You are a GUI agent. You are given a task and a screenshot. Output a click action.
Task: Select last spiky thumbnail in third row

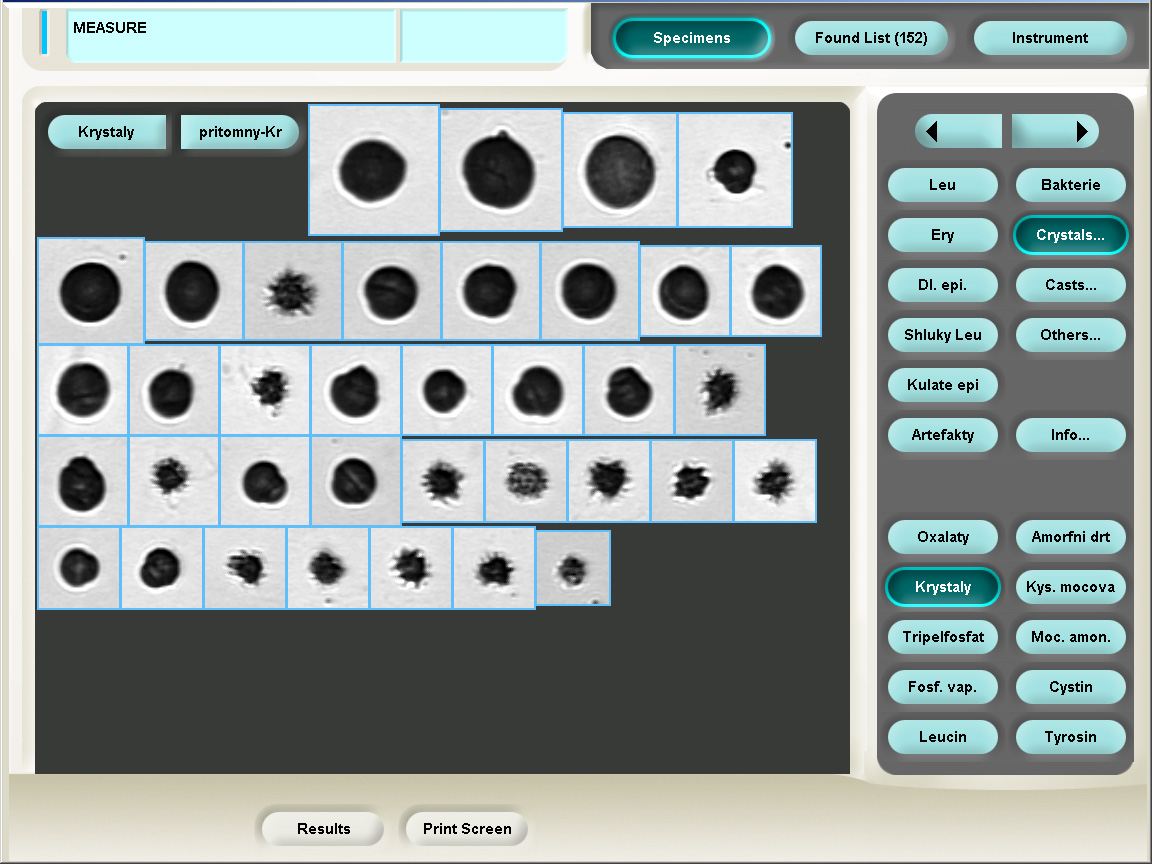(x=720, y=390)
